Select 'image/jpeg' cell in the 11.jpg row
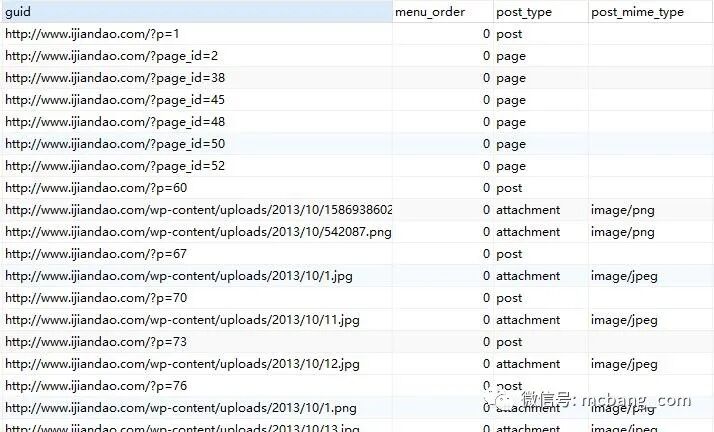This screenshot has width=714, height=432. pos(651,320)
